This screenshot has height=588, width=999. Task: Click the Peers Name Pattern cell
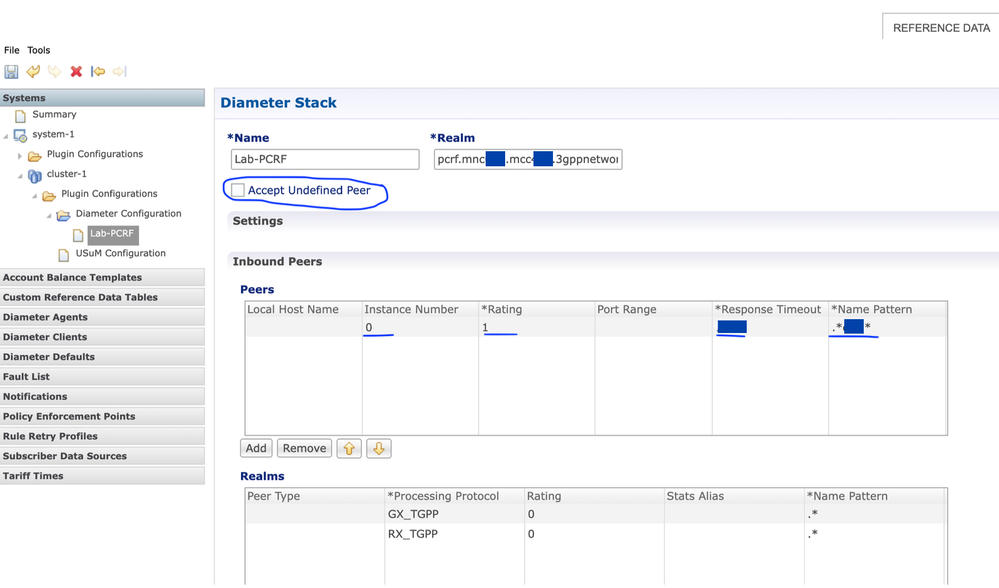[888, 327]
